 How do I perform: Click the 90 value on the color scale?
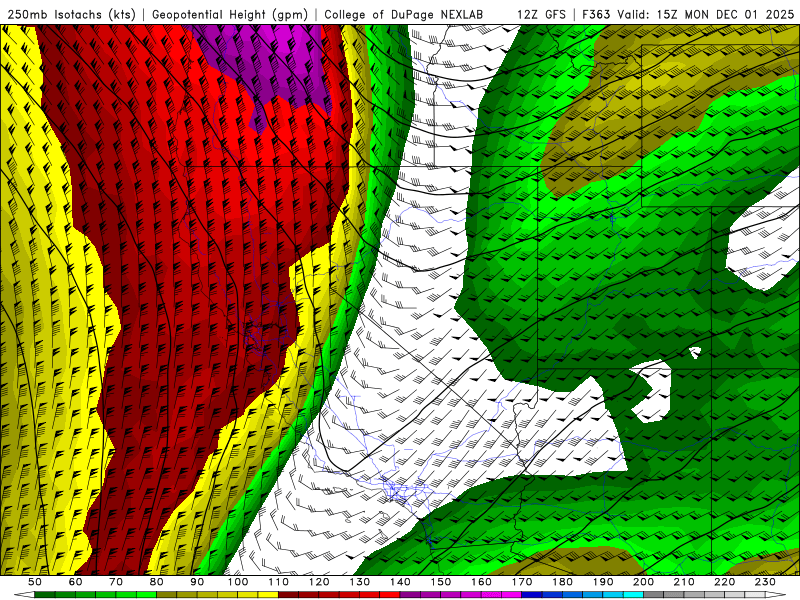(x=197, y=582)
